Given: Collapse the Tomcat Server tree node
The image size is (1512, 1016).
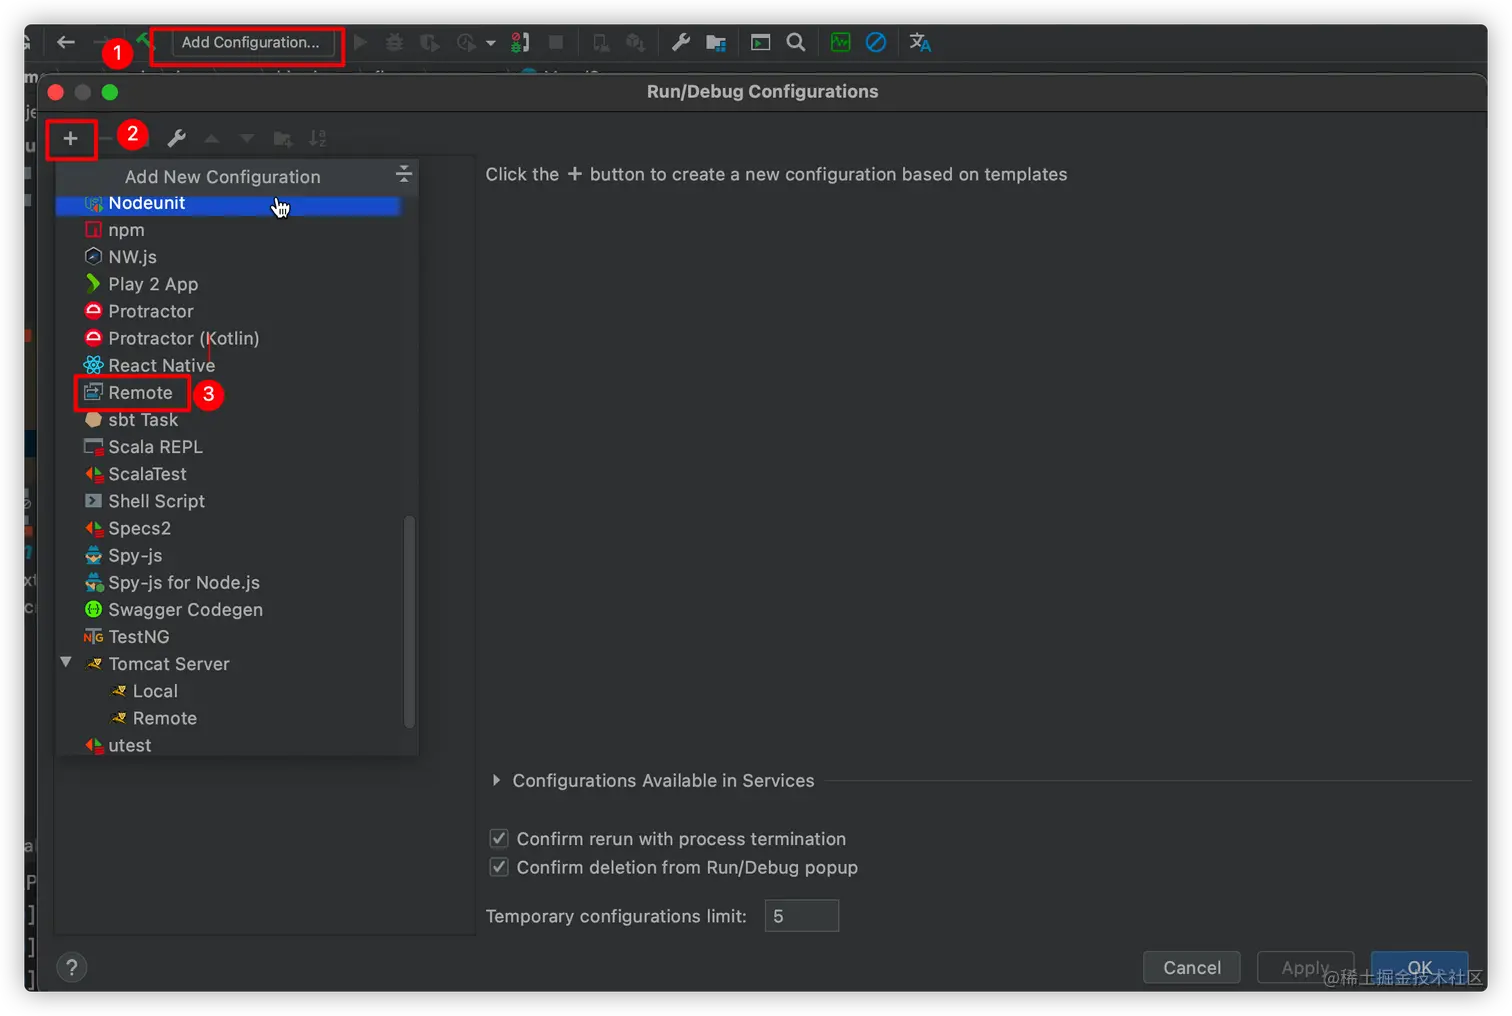Looking at the screenshot, I should click(x=66, y=663).
